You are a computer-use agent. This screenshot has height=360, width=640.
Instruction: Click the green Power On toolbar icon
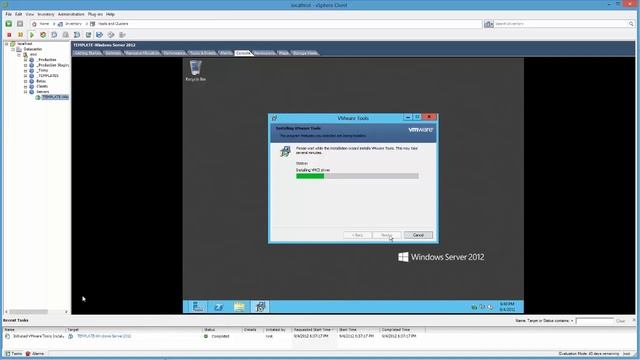[32, 35]
